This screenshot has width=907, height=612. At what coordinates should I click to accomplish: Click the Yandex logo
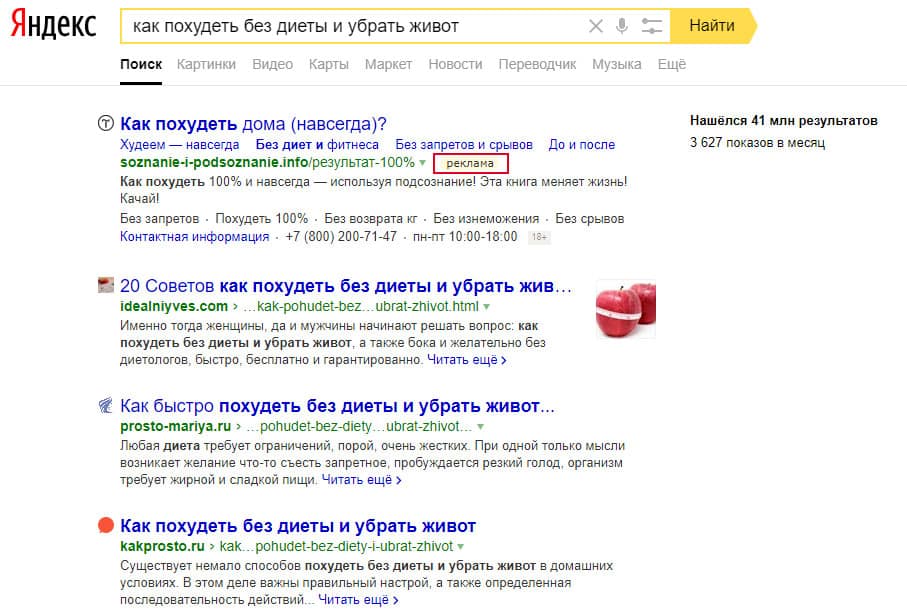click(x=54, y=26)
